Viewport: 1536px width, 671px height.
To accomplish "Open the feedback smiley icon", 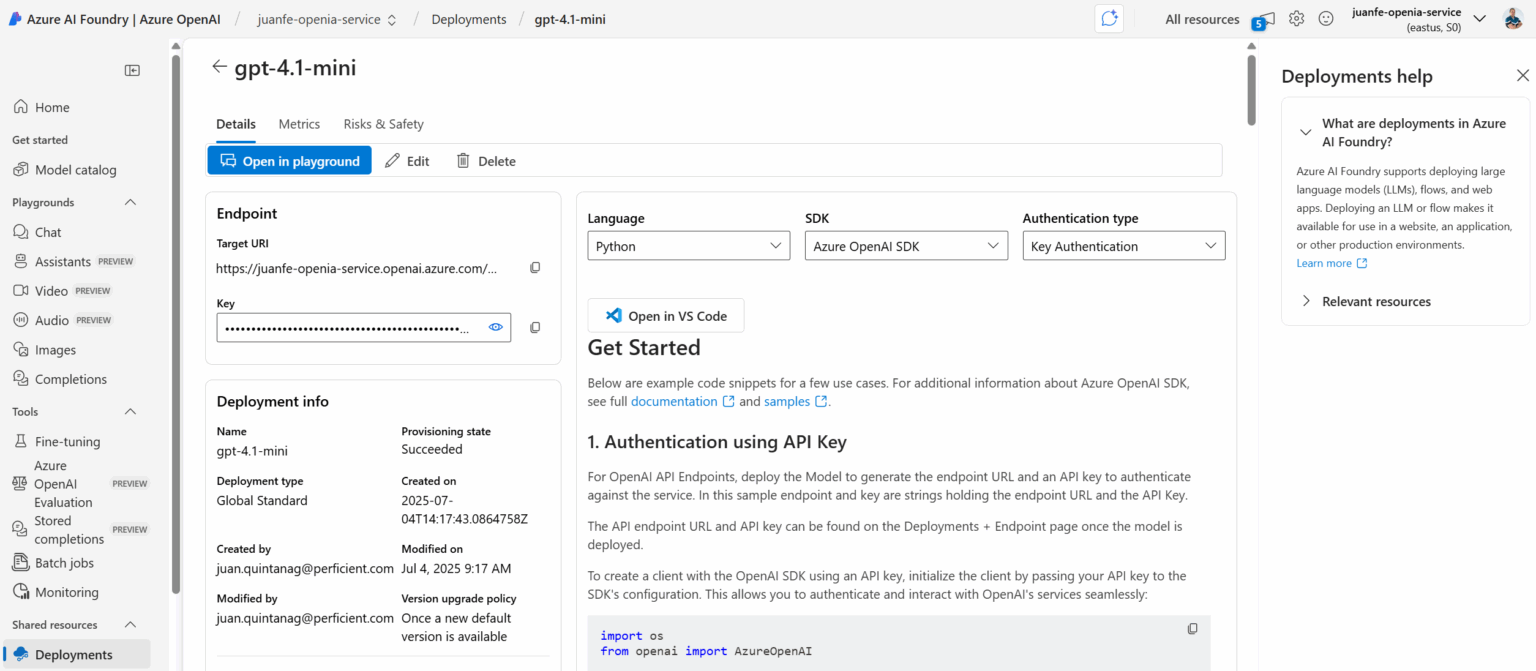I will point(1325,18).
